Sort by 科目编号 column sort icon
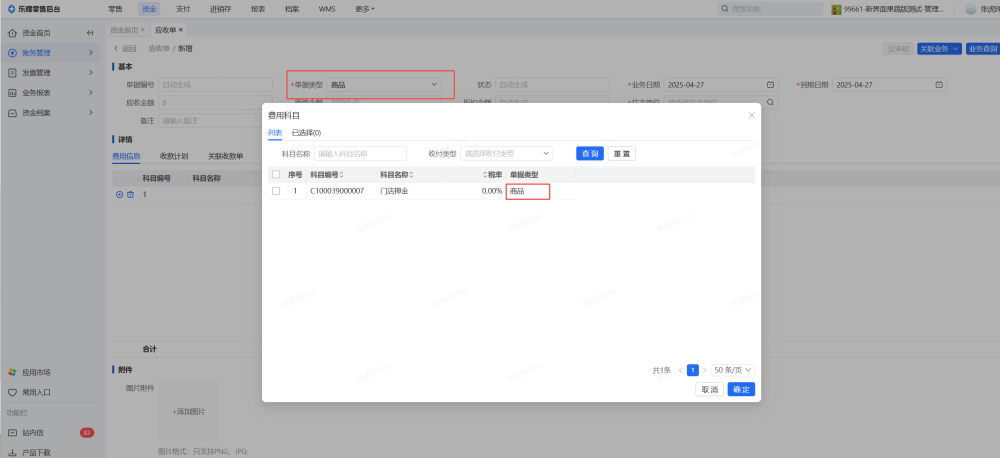Image resolution: width=1000 pixels, height=458 pixels. (343, 175)
